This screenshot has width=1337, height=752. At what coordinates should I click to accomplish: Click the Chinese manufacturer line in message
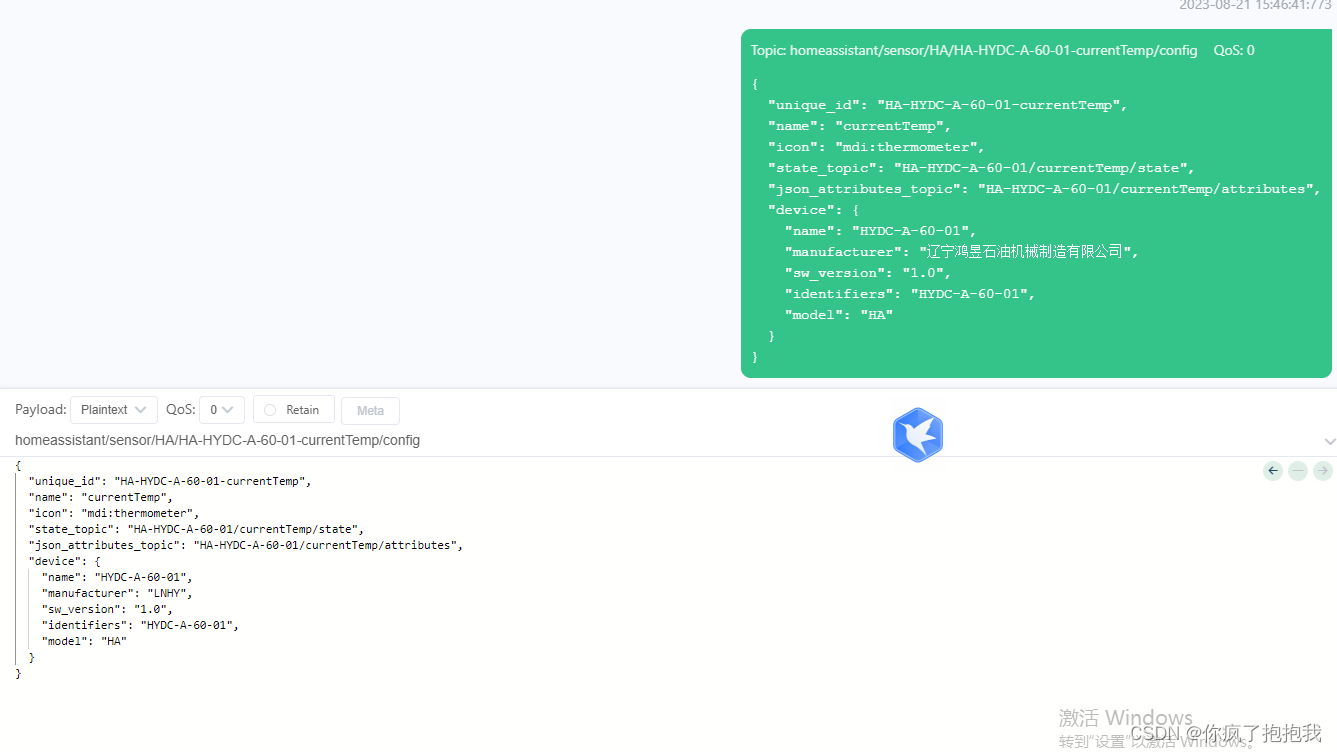[962, 252]
